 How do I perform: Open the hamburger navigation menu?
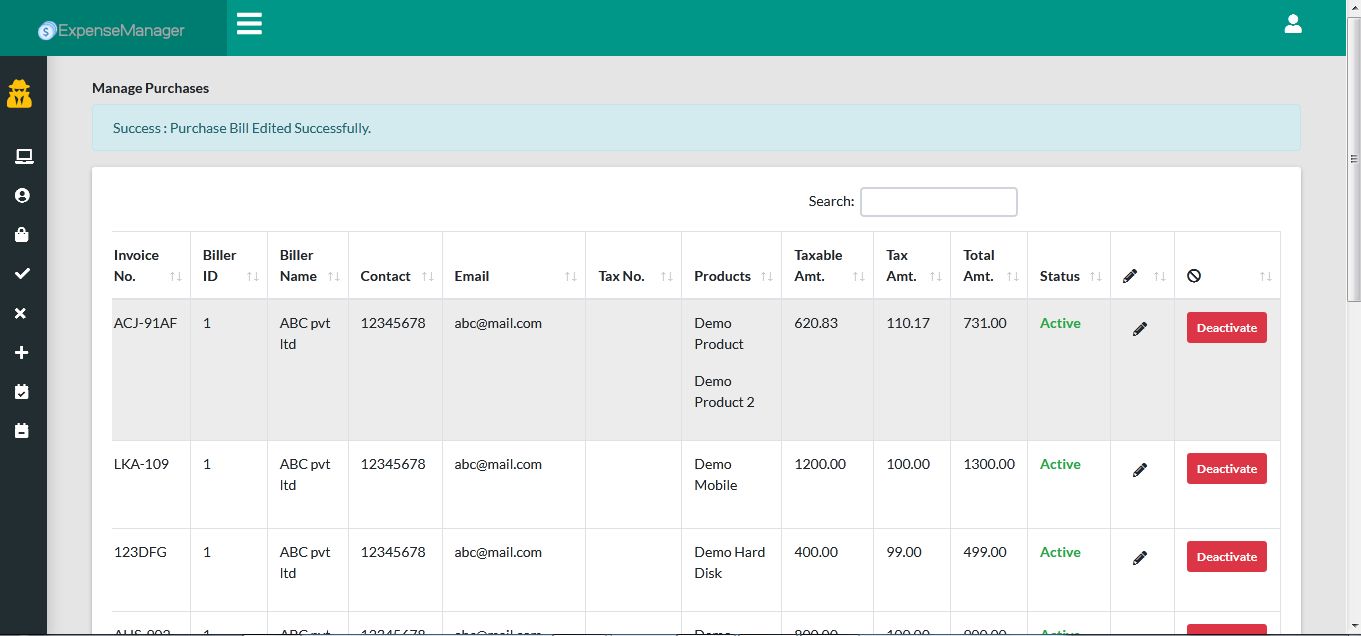(249, 24)
